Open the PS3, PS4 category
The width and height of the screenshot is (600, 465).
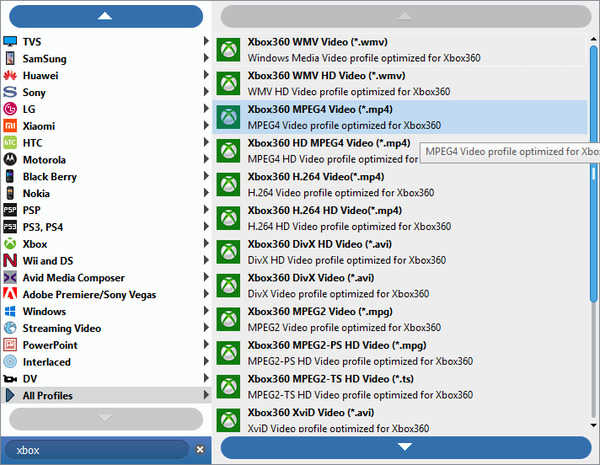(106, 227)
